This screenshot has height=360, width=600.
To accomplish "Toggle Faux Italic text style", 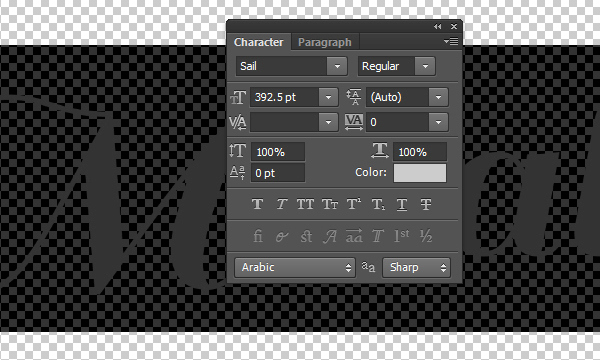I will coord(282,204).
